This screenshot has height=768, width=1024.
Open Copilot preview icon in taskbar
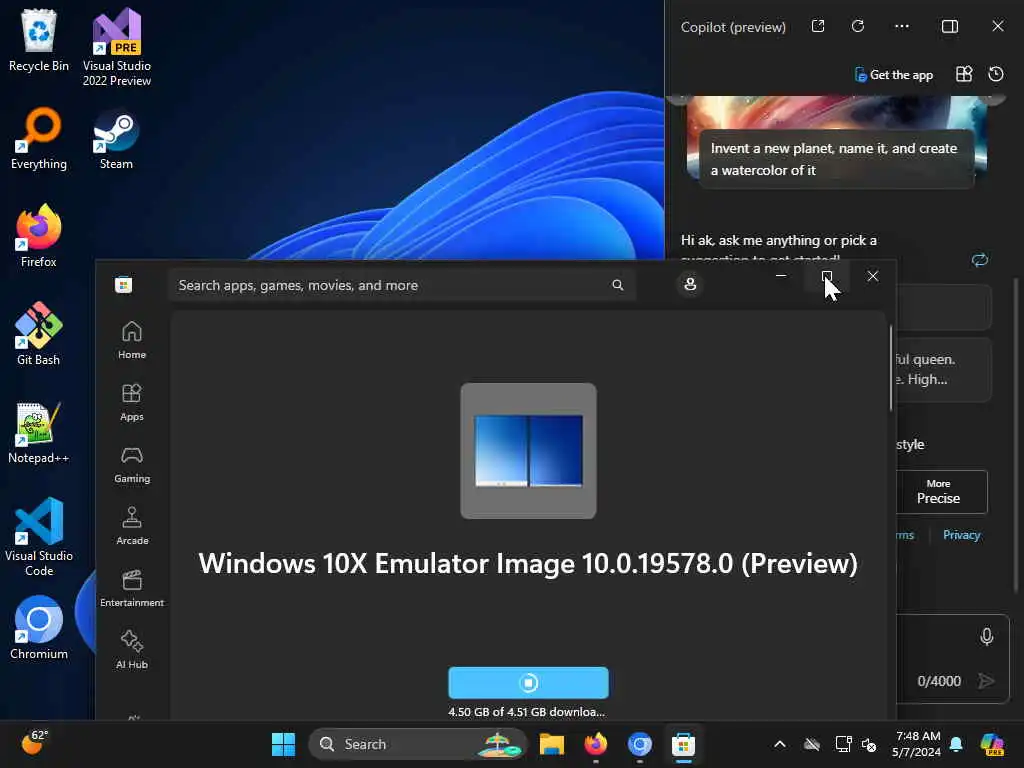tap(992, 744)
